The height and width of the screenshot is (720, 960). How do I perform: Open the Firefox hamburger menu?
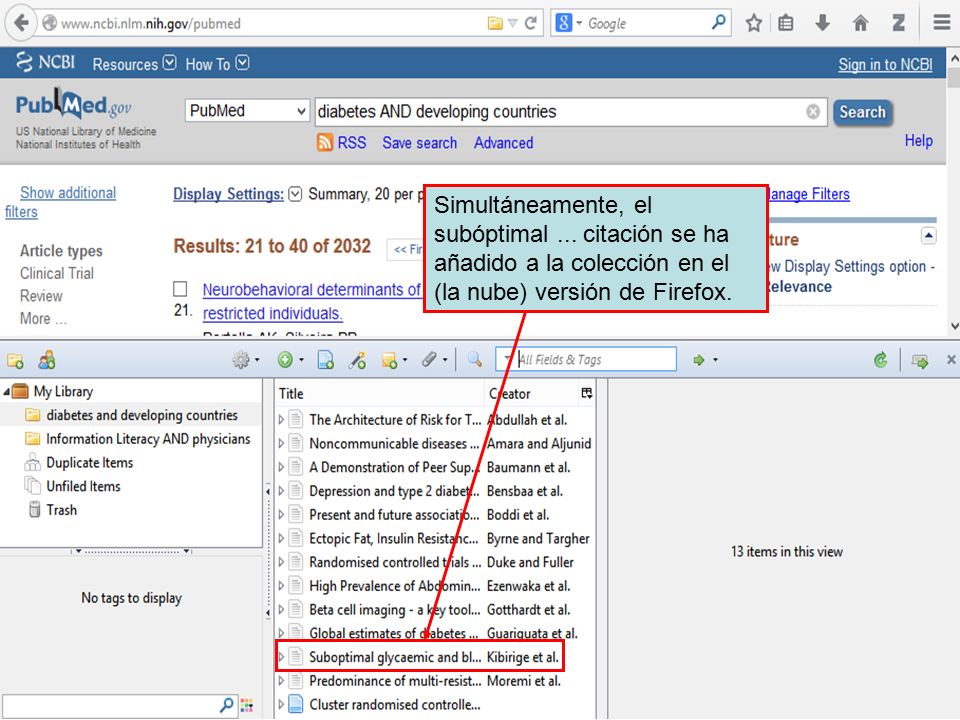(x=942, y=23)
